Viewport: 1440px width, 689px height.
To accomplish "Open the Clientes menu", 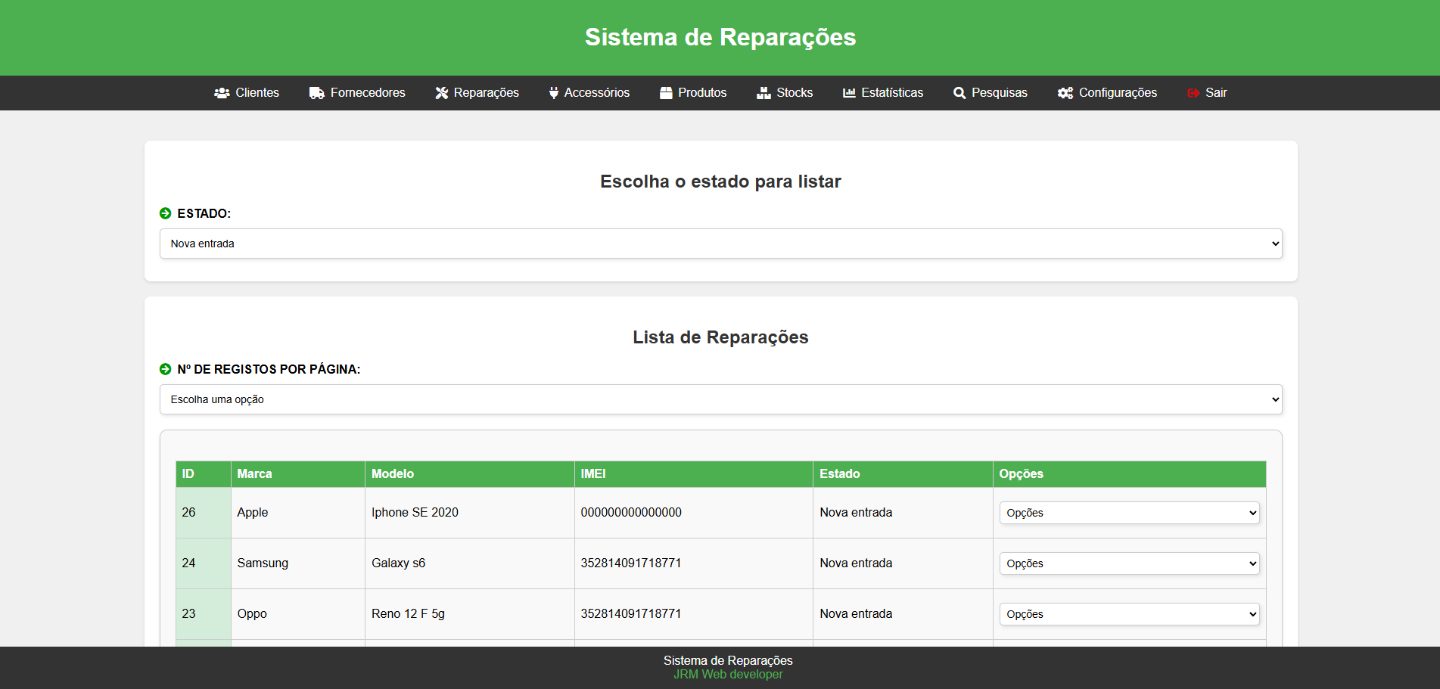I will click(247, 93).
